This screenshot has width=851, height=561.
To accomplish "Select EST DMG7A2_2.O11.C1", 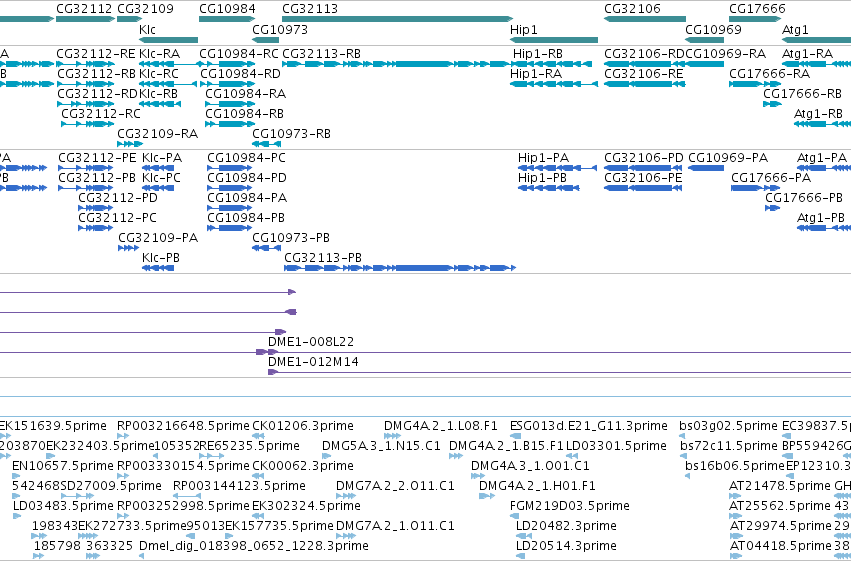I will click(x=395, y=486).
